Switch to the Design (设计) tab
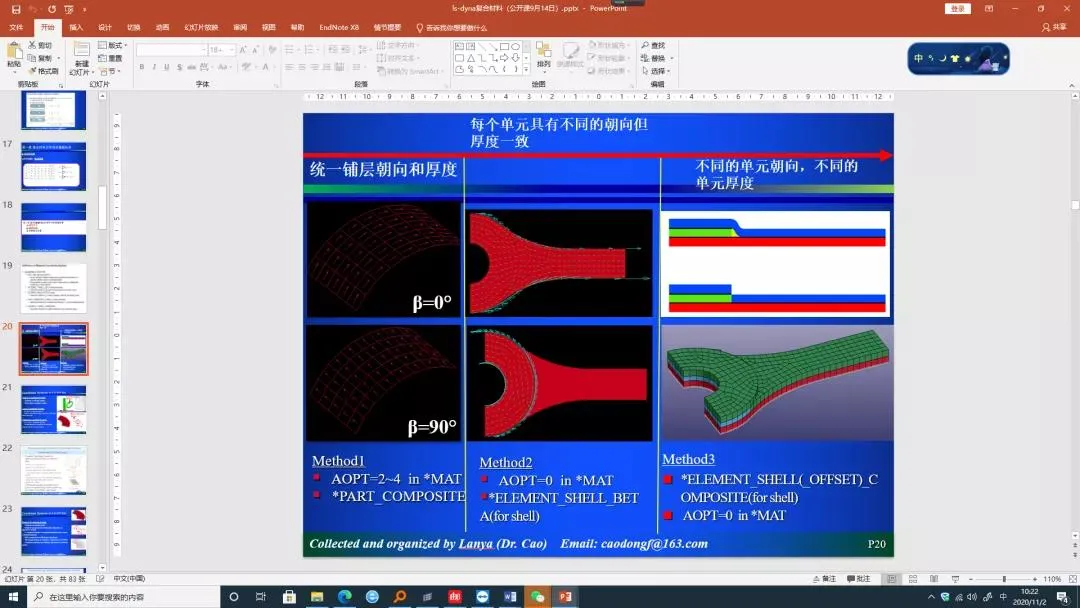 pyautogui.click(x=105, y=28)
